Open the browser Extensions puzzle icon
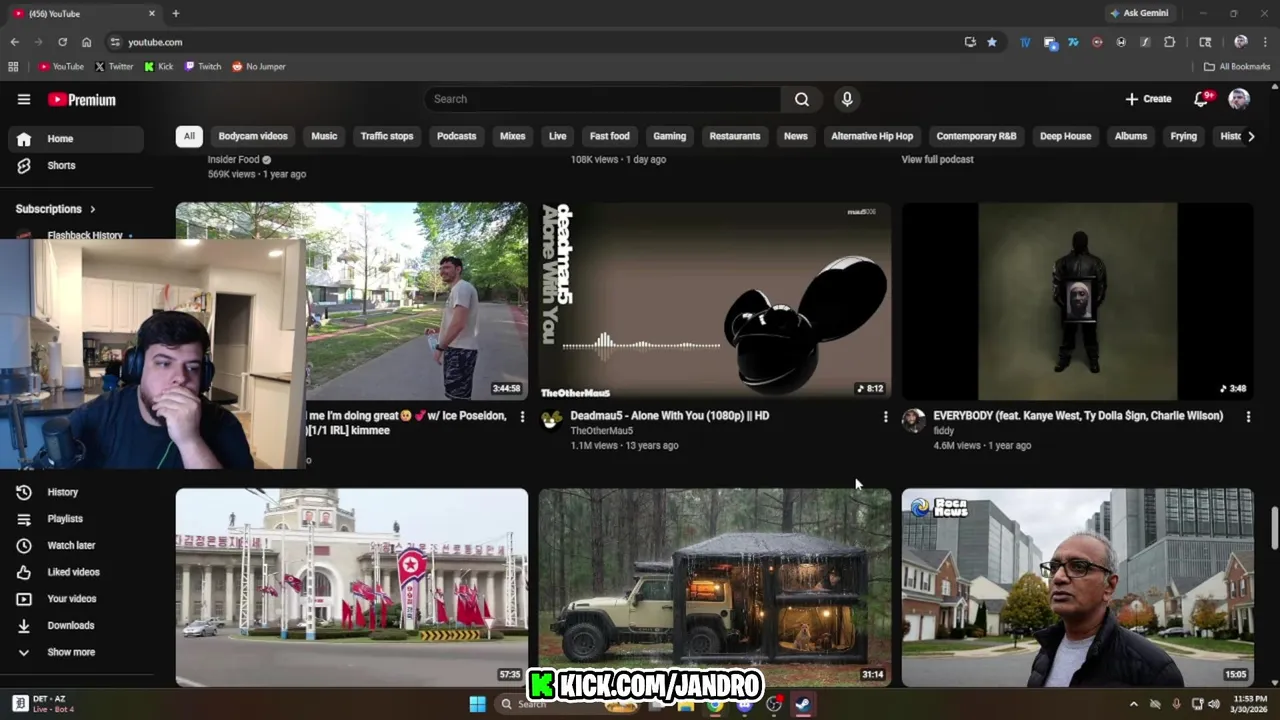 [1169, 42]
